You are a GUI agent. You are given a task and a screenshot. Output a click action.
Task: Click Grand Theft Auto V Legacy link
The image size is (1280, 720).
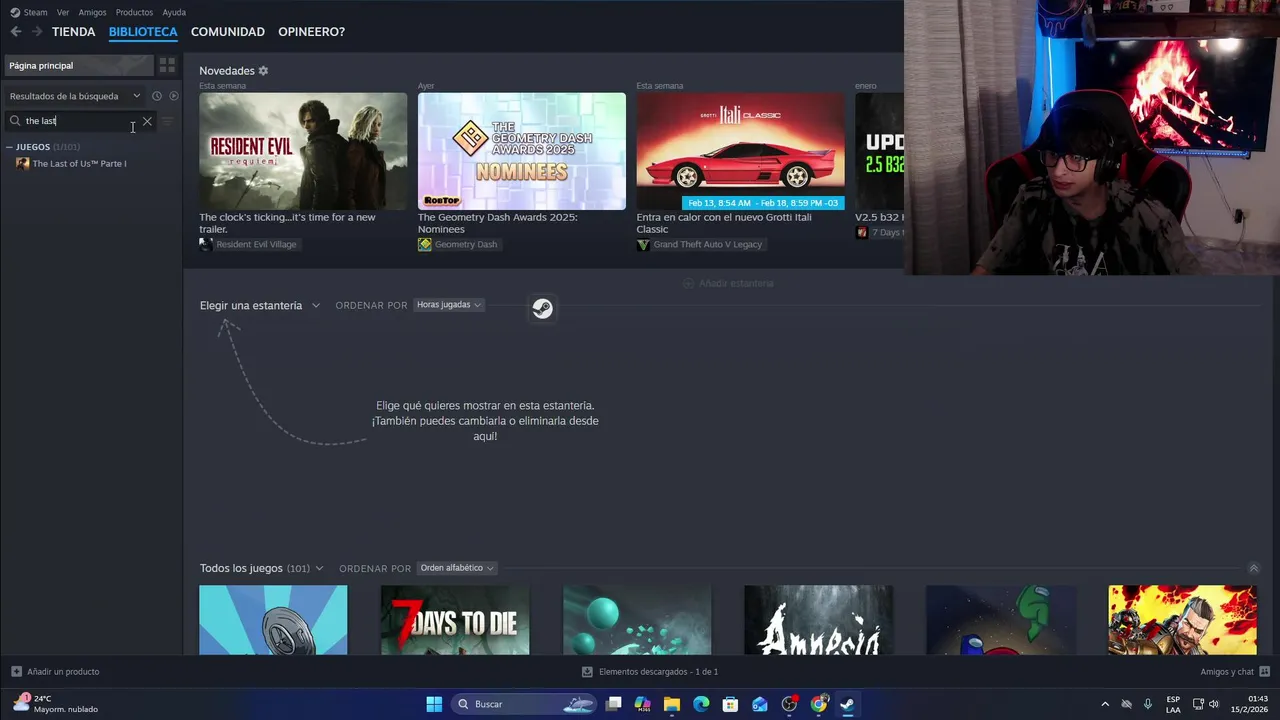[x=707, y=244]
